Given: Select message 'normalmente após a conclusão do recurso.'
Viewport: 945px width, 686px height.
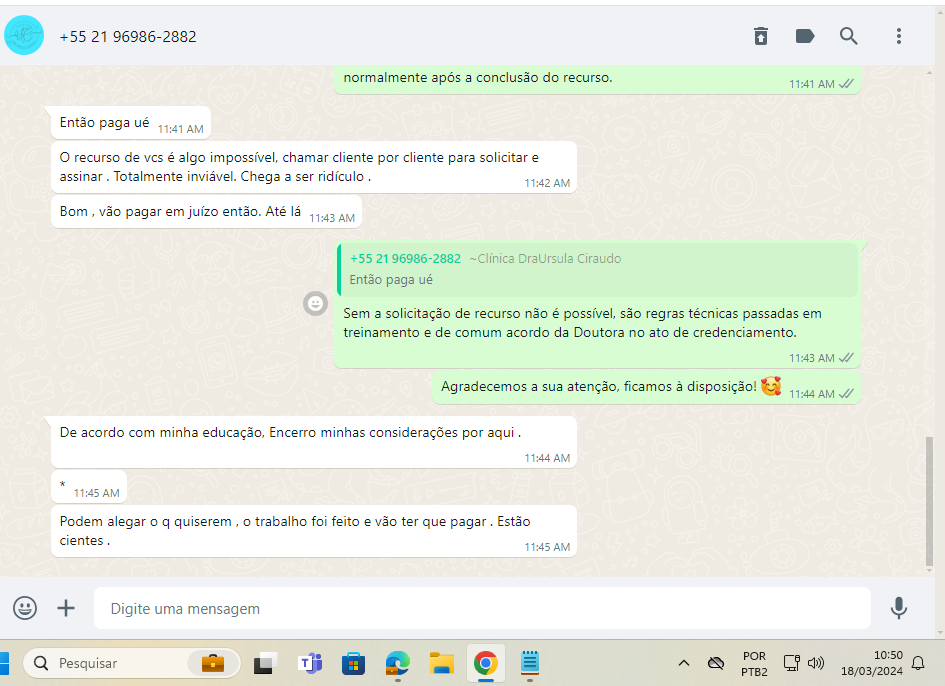Looking at the screenshot, I should tap(597, 80).
